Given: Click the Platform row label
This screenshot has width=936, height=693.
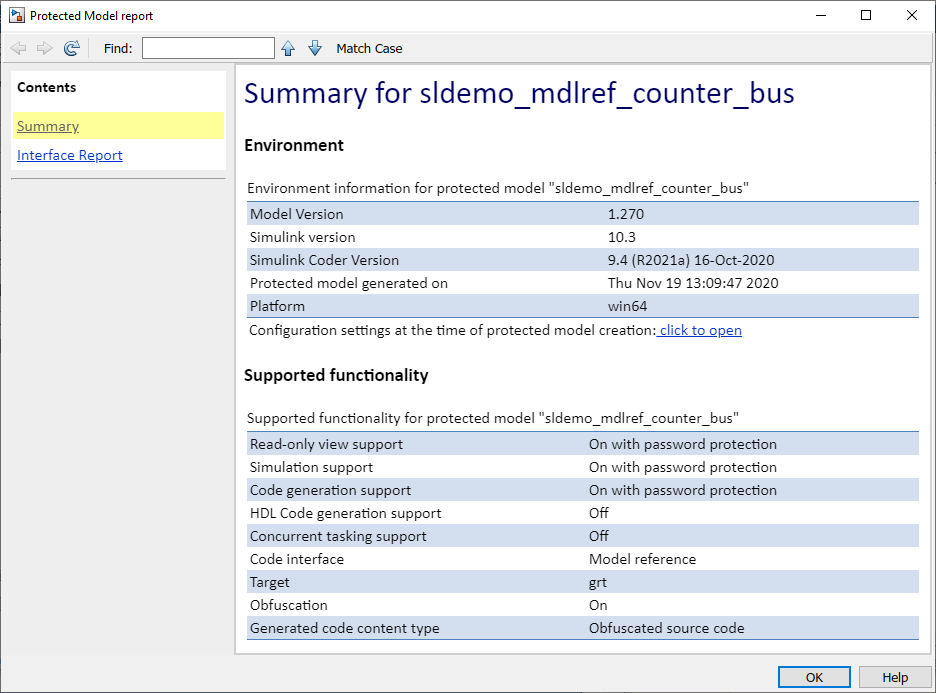Looking at the screenshot, I should 278,306.
